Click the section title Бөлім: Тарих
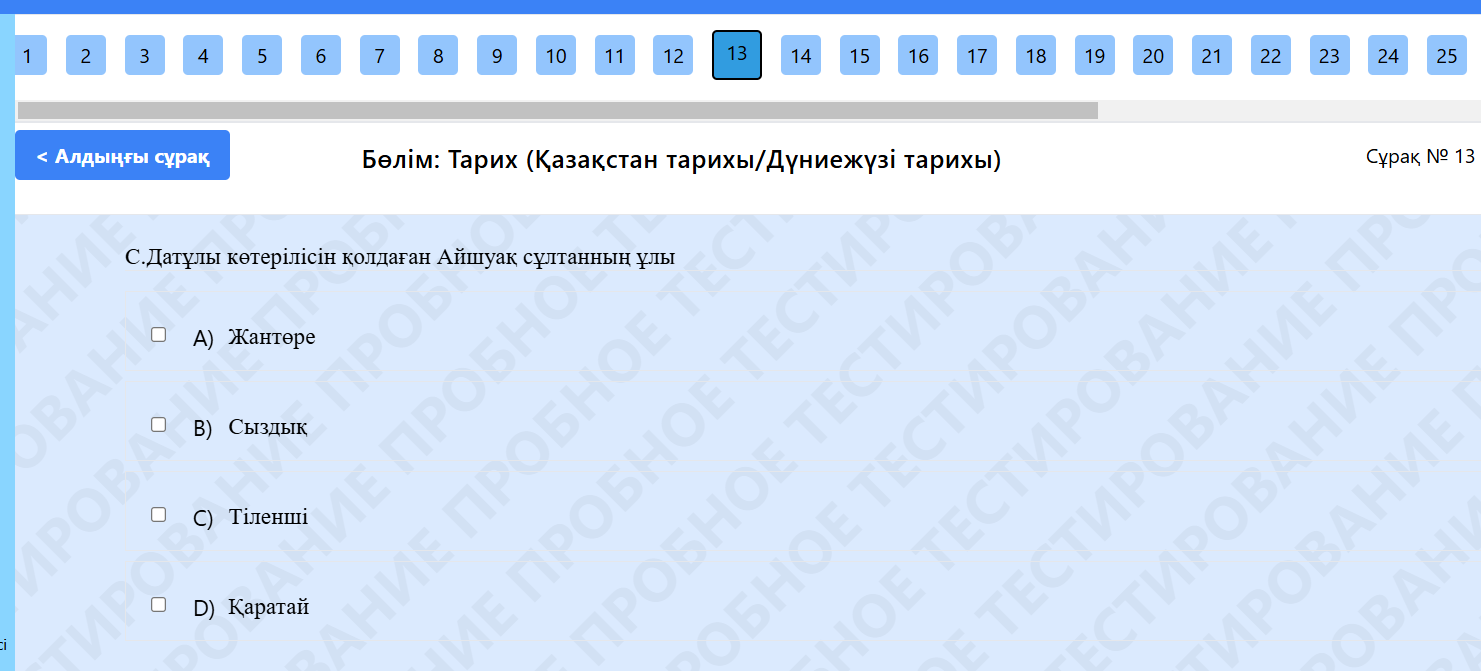Screen dimensions: 1481x671 point(681,160)
